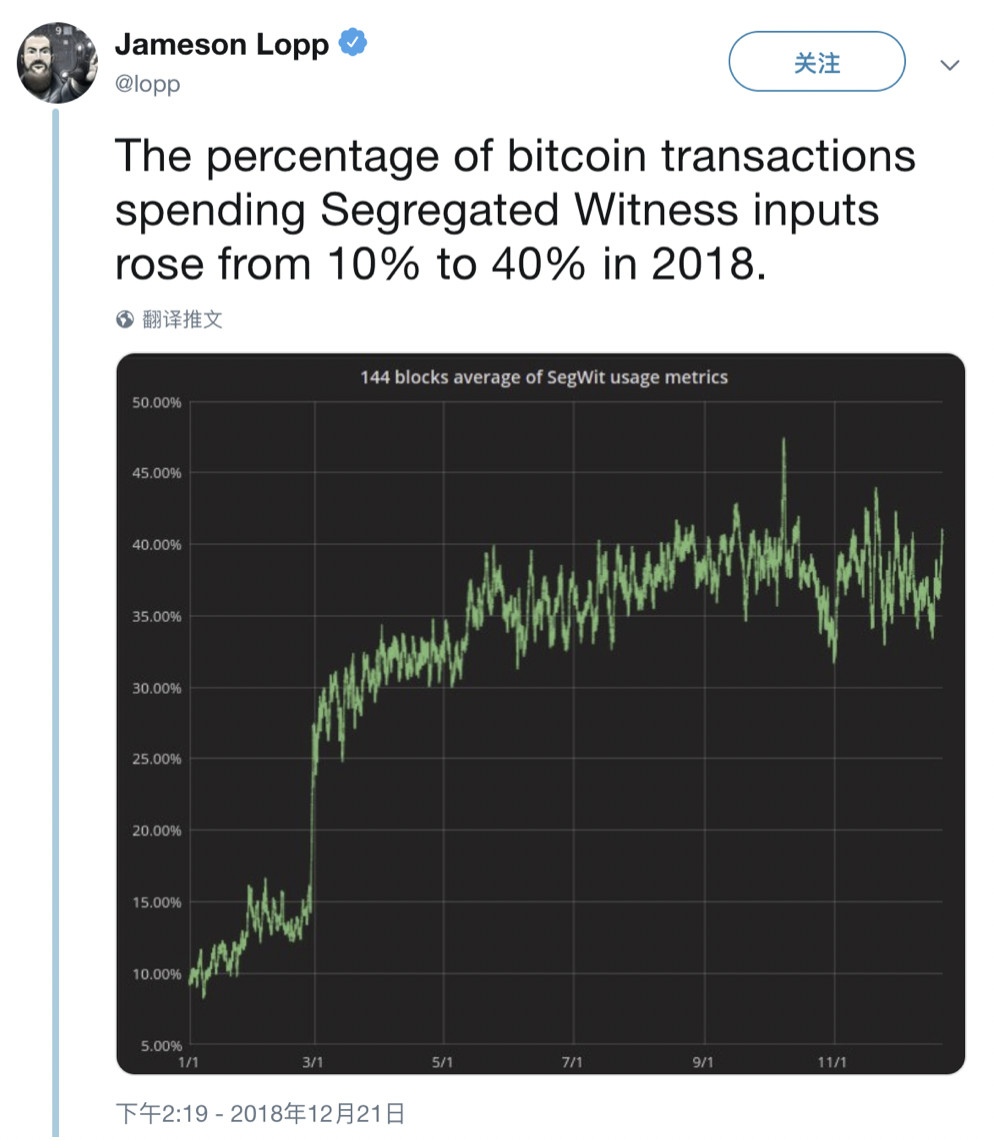The image size is (994, 1140).
Task: Click the 40.00% y-axis label
Action: click(x=156, y=545)
